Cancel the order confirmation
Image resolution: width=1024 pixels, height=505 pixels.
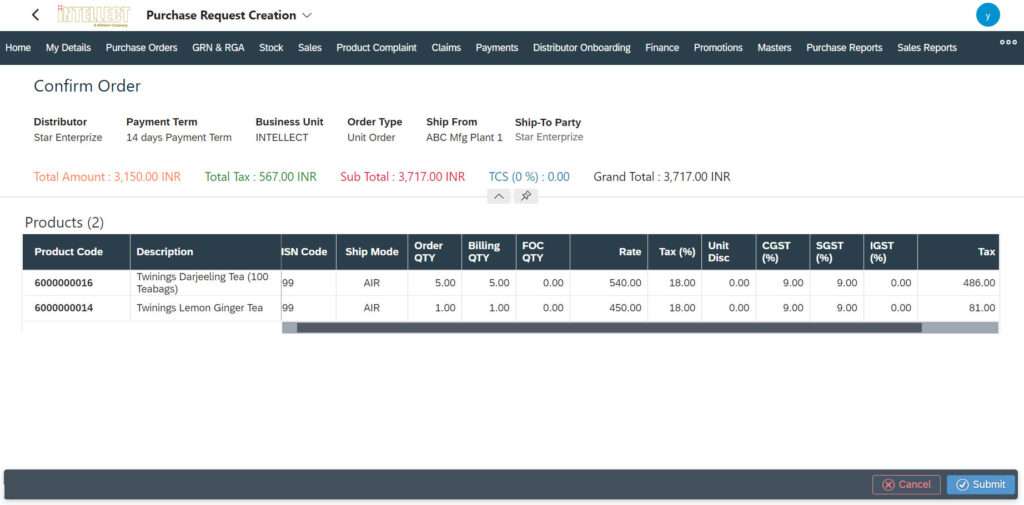click(x=906, y=484)
